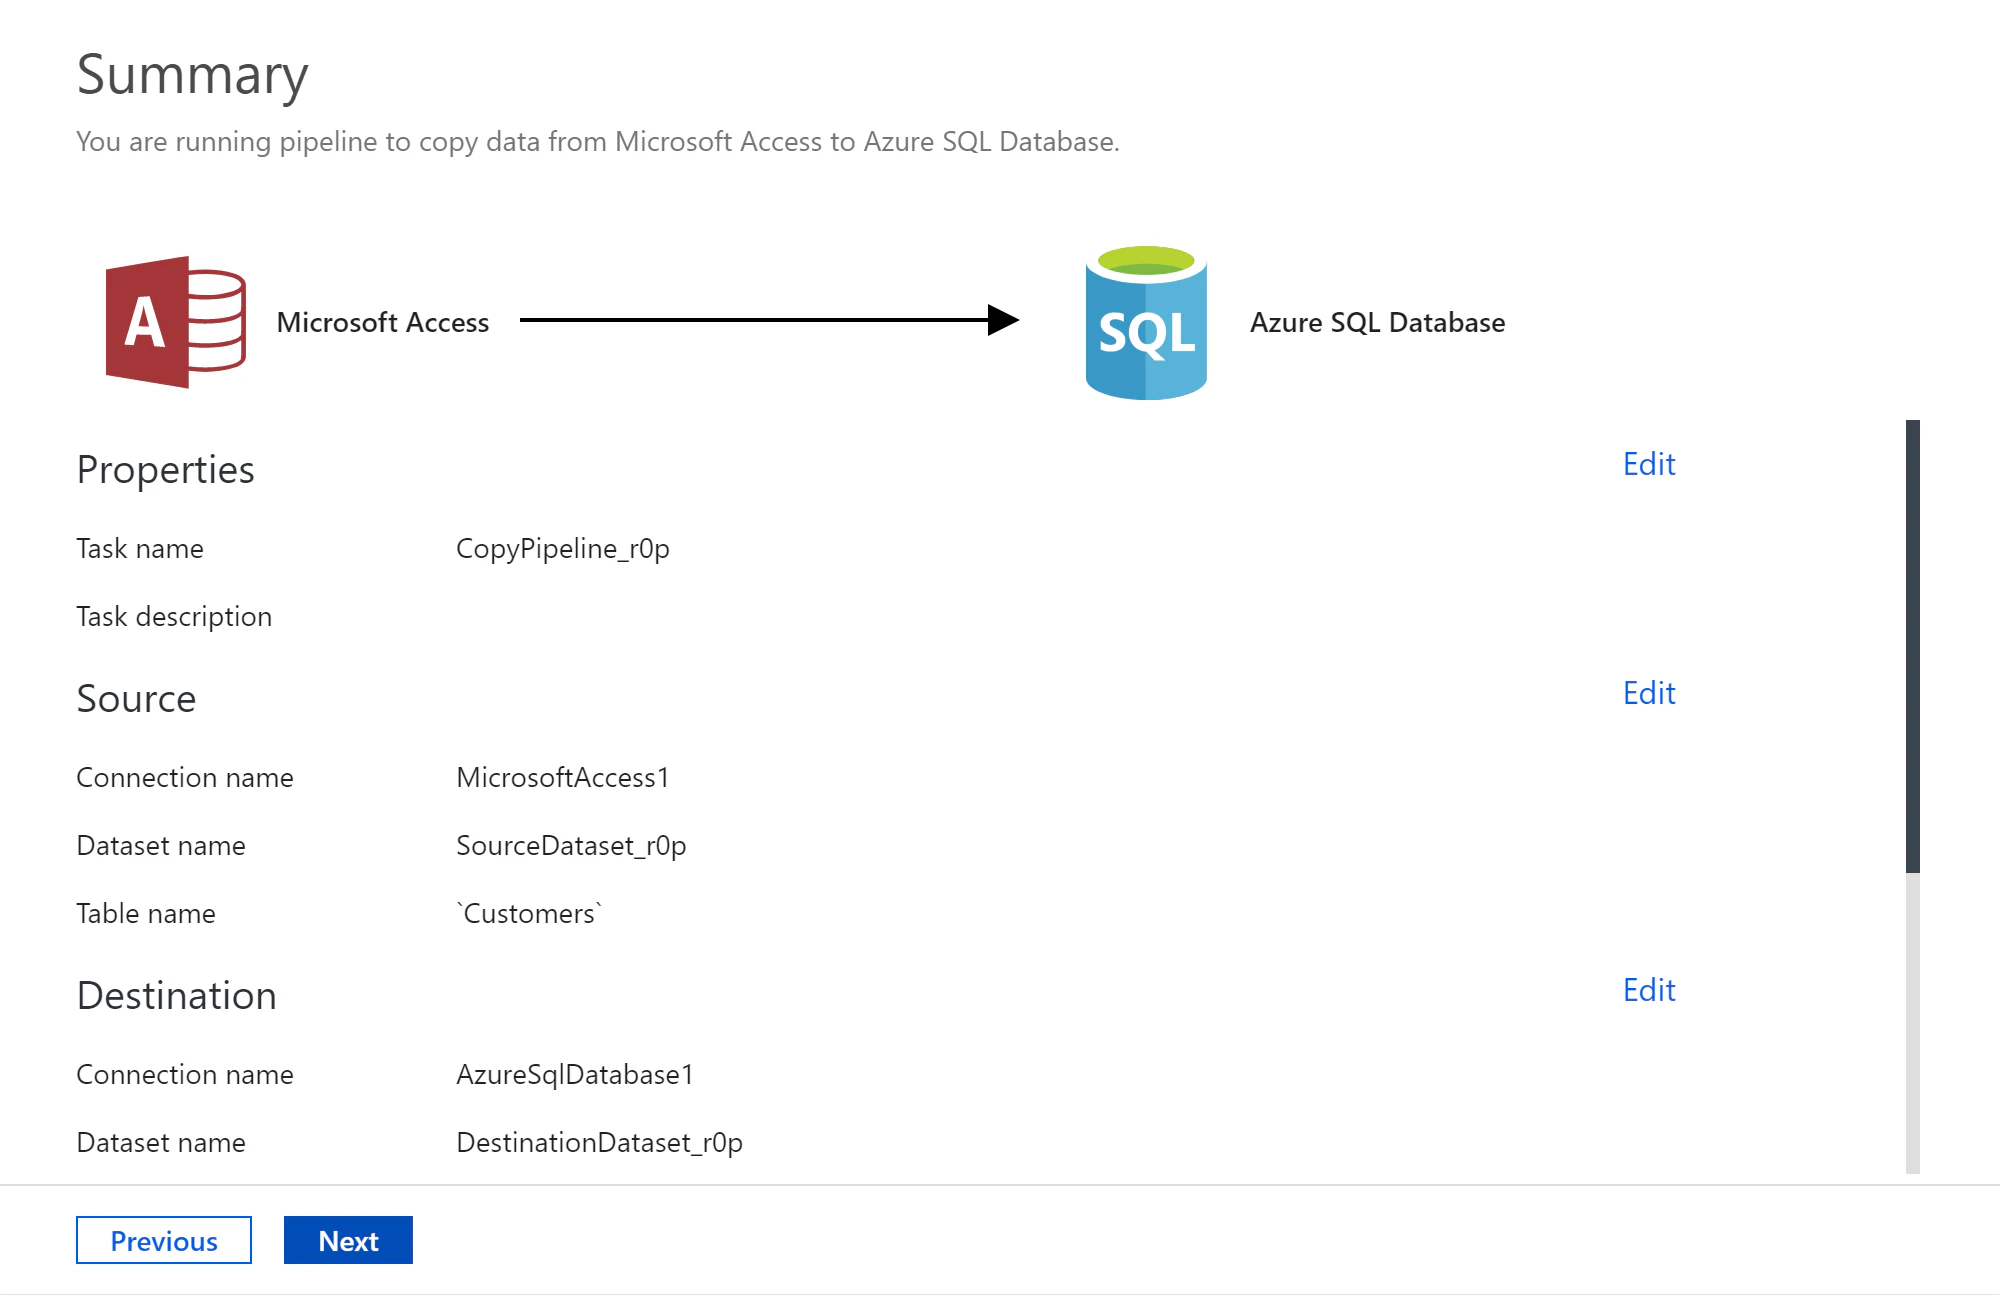
Task: Select the AzureSqlDatabase1 connection name
Action: tap(575, 1075)
